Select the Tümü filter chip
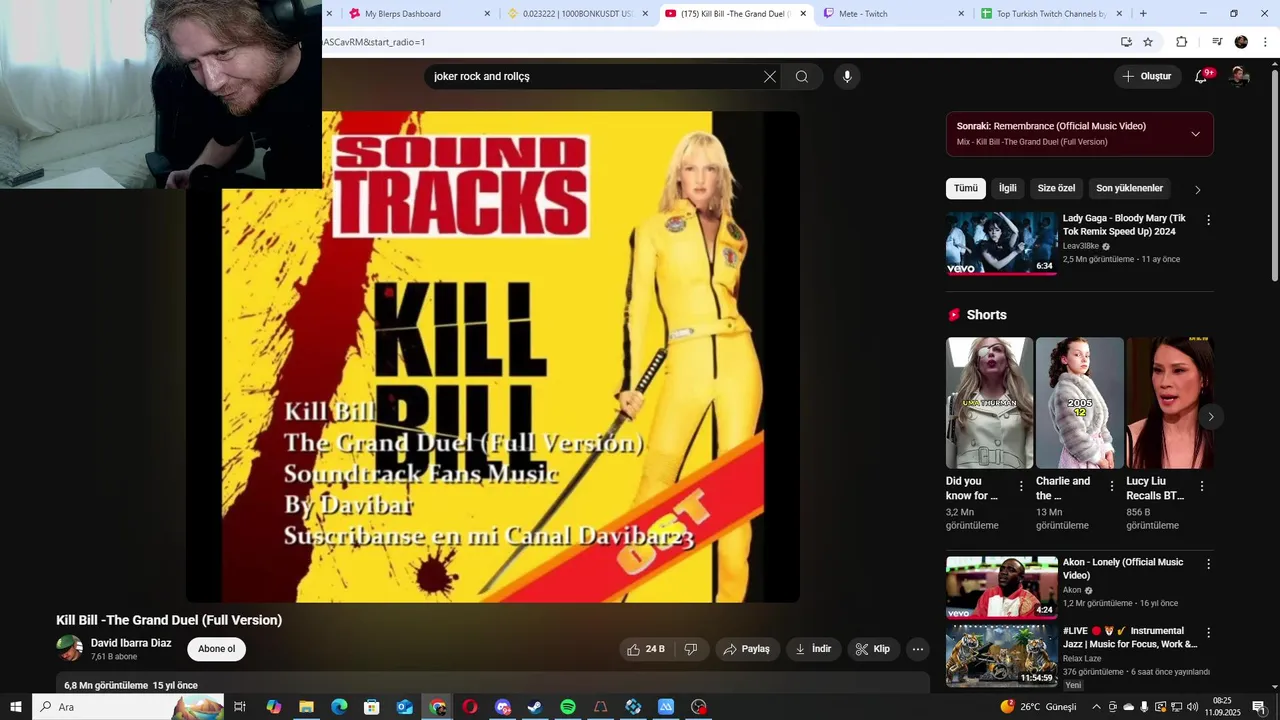 pyautogui.click(x=966, y=188)
